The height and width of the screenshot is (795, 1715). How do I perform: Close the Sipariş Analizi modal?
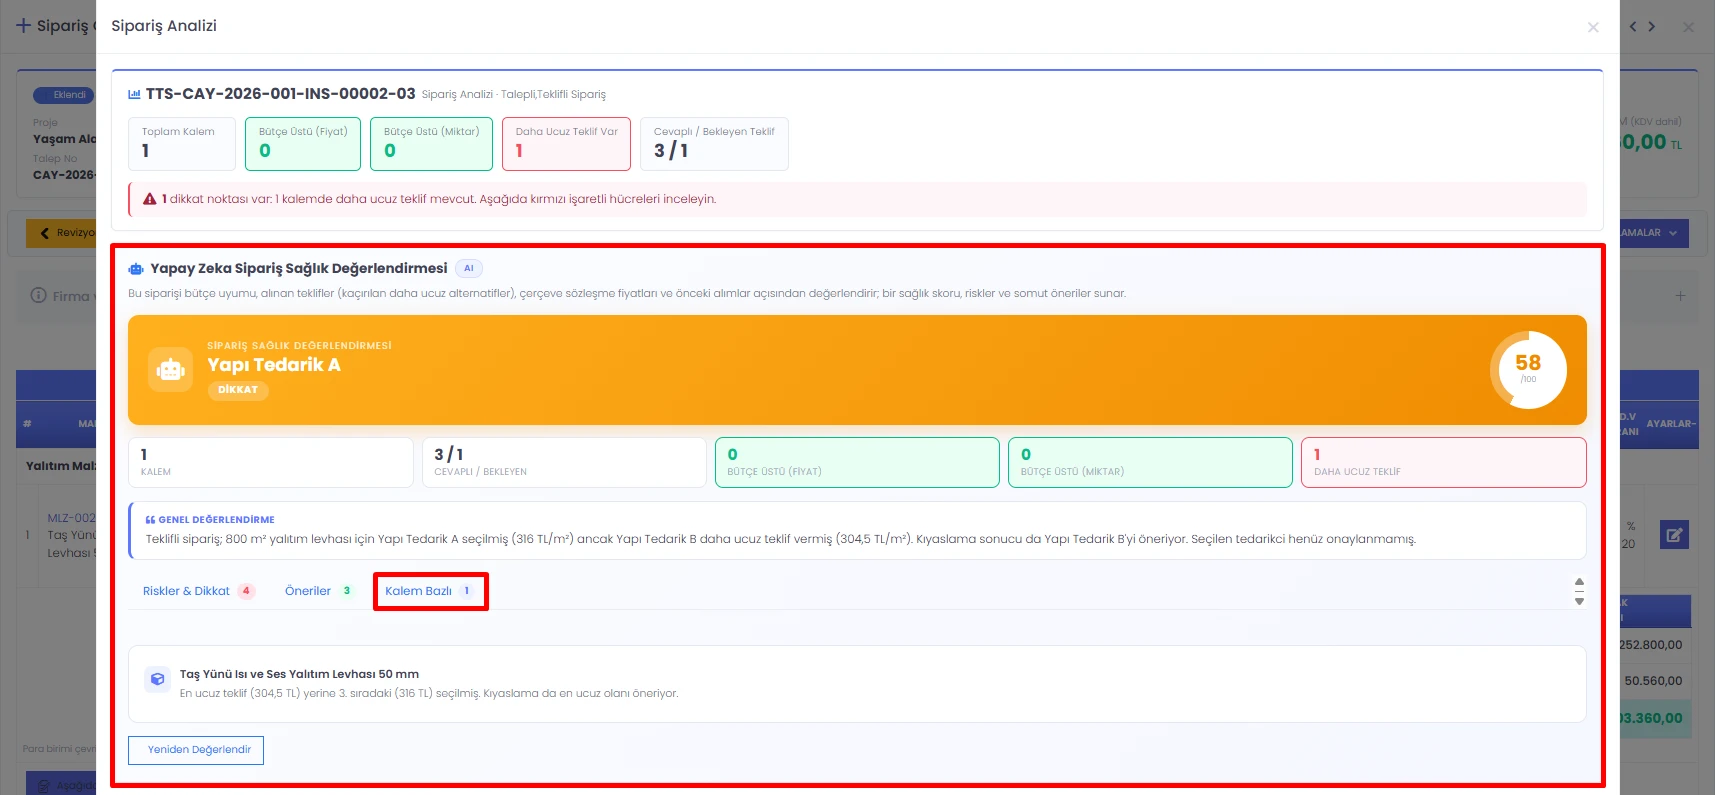pyautogui.click(x=1593, y=27)
